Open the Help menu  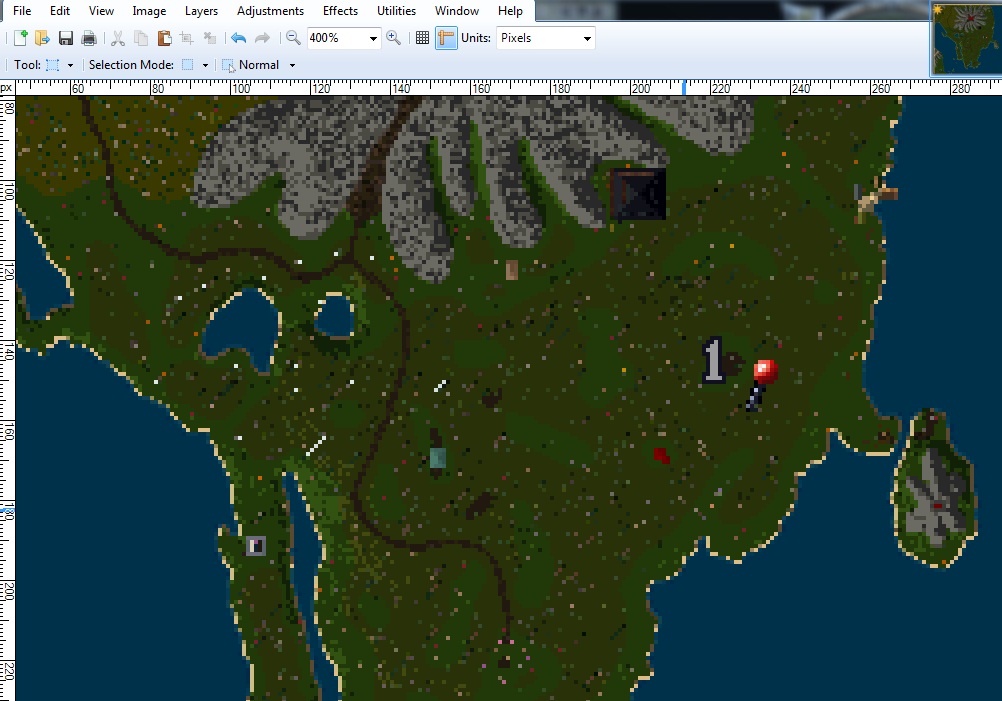pyautogui.click(x=510, y=11)
